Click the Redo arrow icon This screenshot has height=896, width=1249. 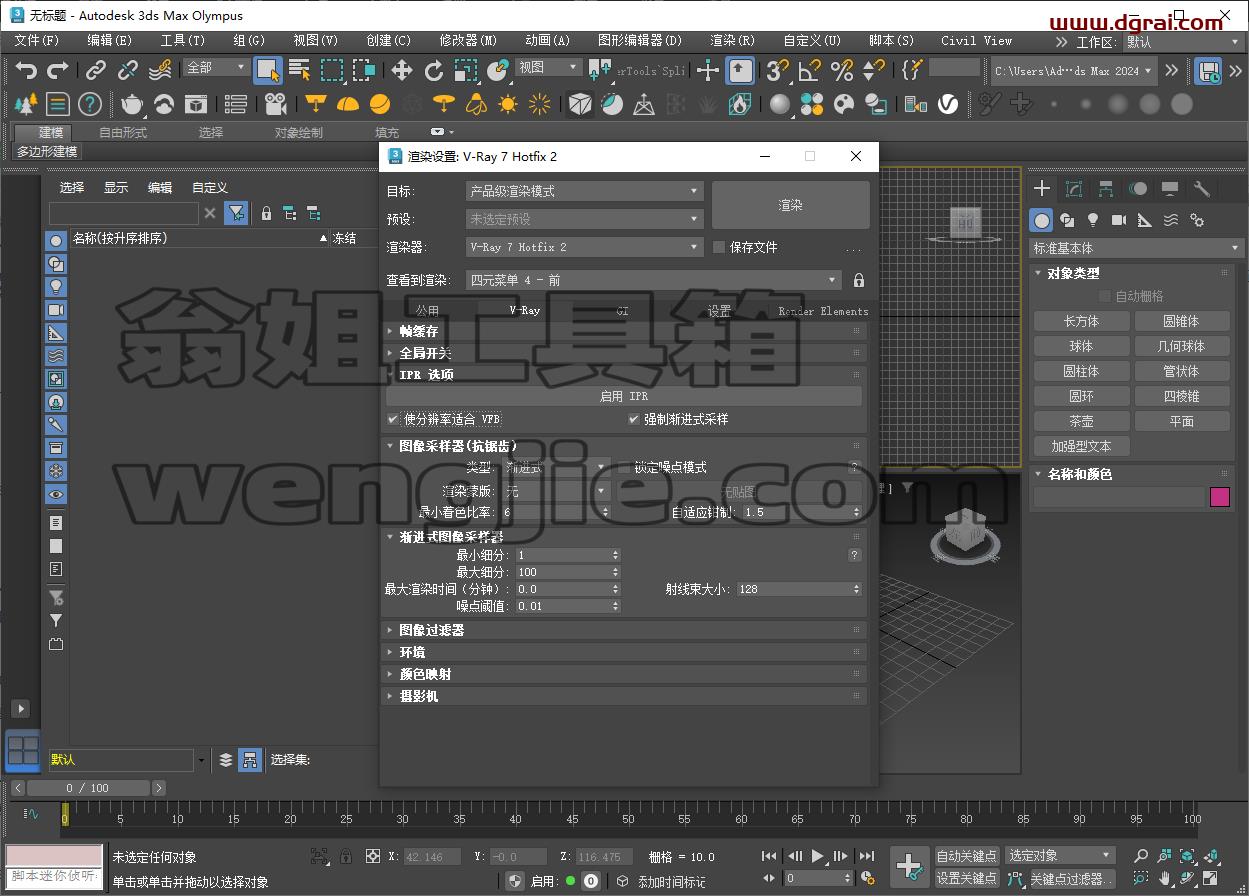tap(58, 71)
